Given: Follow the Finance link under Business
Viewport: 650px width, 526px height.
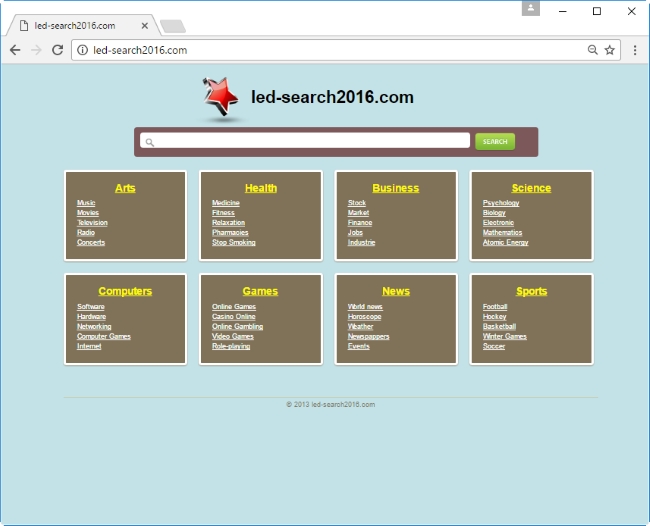Looking at the screenshot, I should click(360, 223).
